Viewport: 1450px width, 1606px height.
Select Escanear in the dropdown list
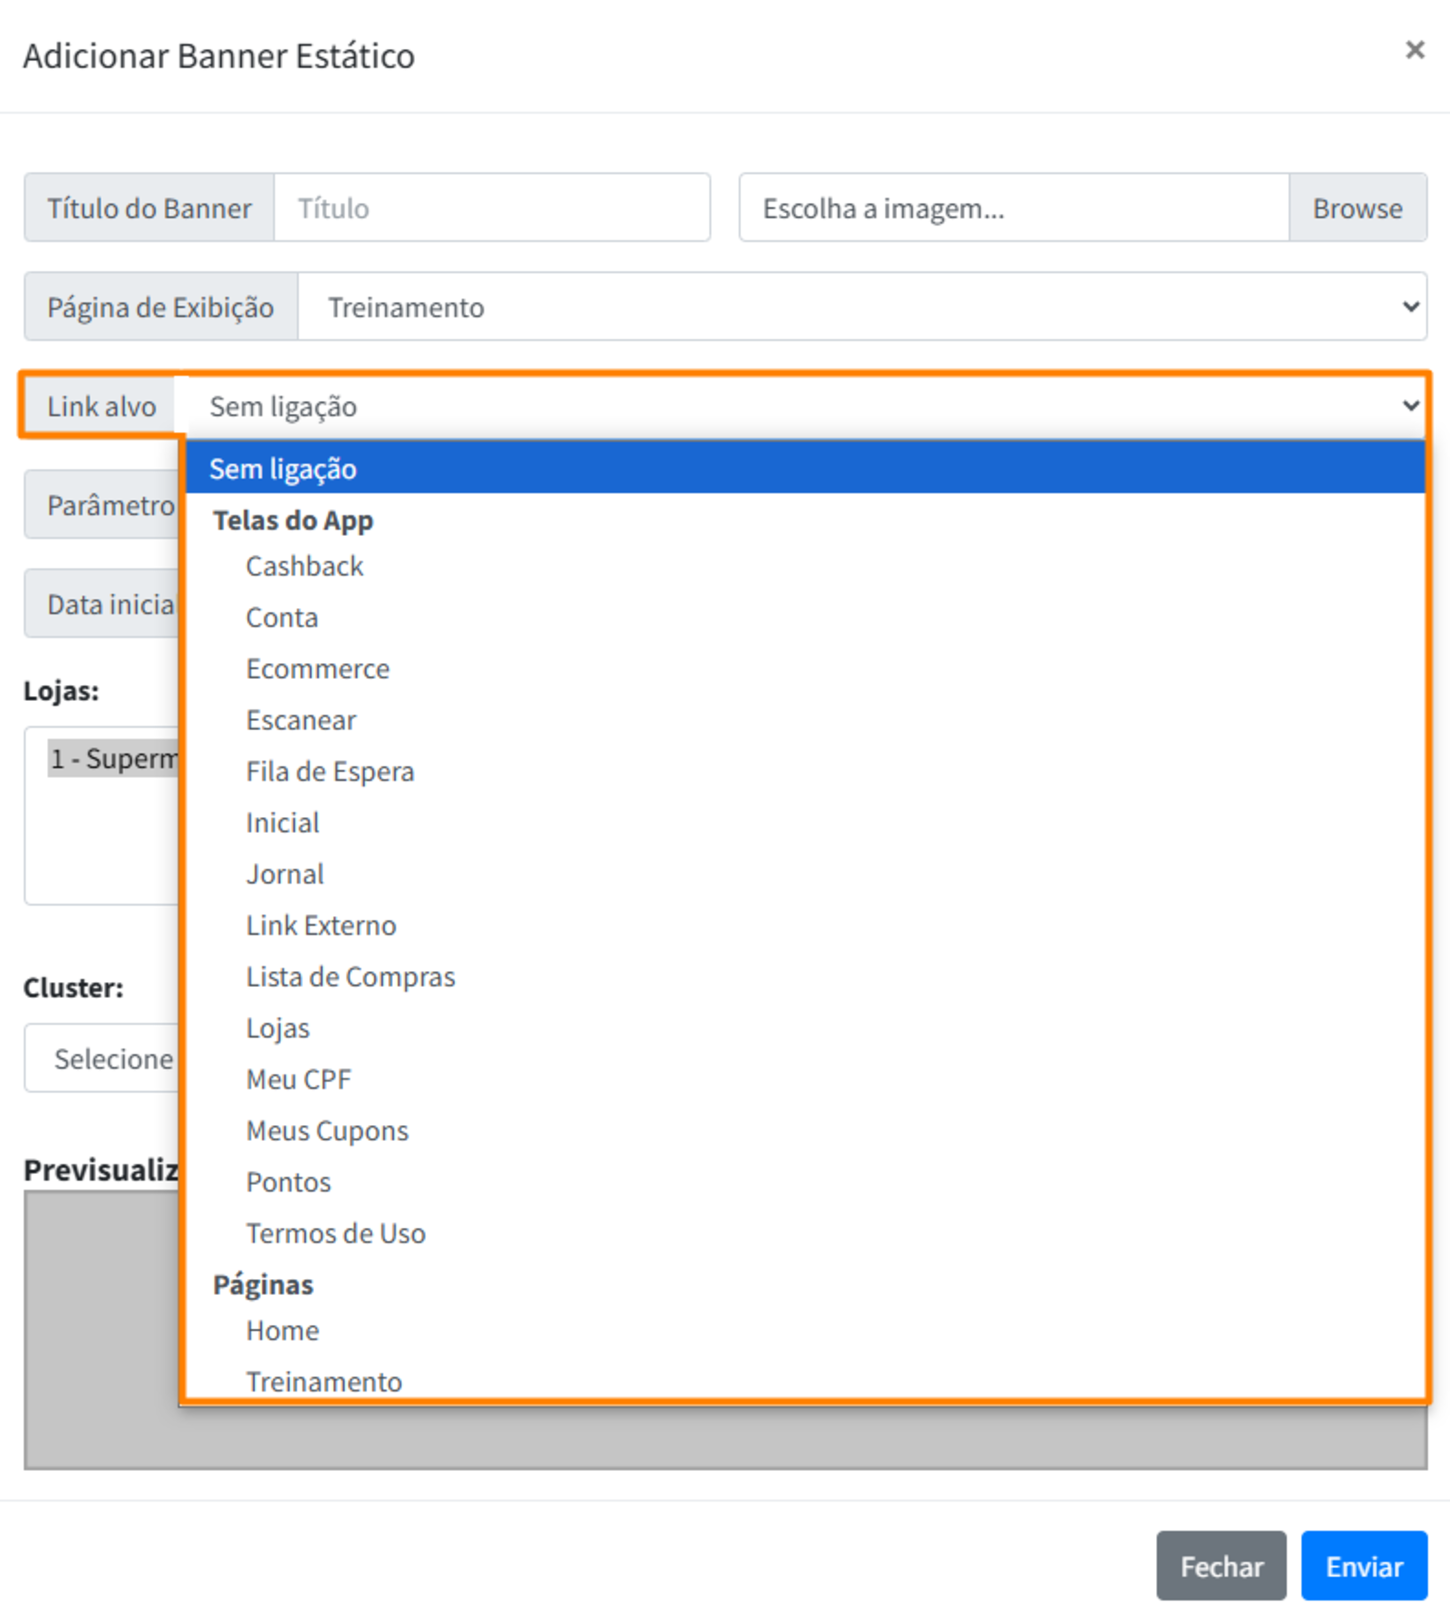click(301, 720)
